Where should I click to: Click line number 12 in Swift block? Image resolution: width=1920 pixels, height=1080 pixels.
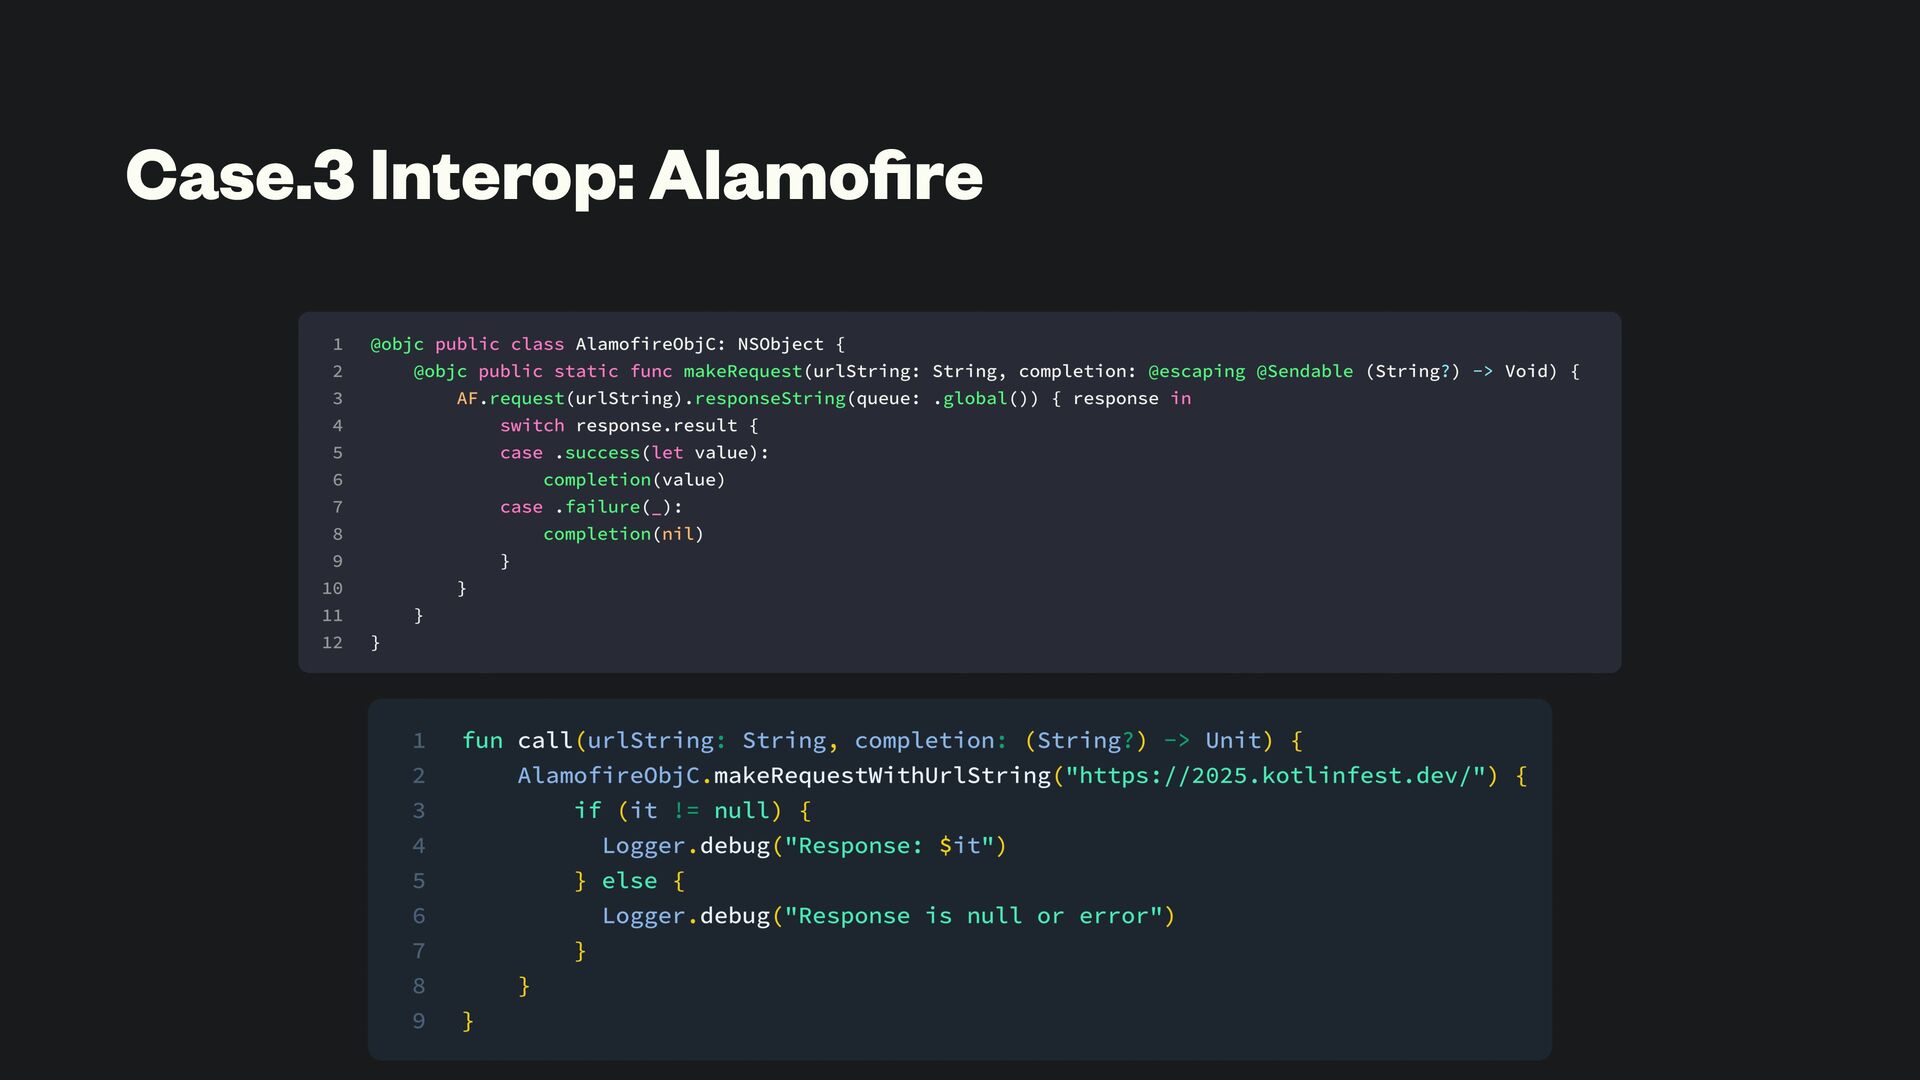[x=332, y=642]
